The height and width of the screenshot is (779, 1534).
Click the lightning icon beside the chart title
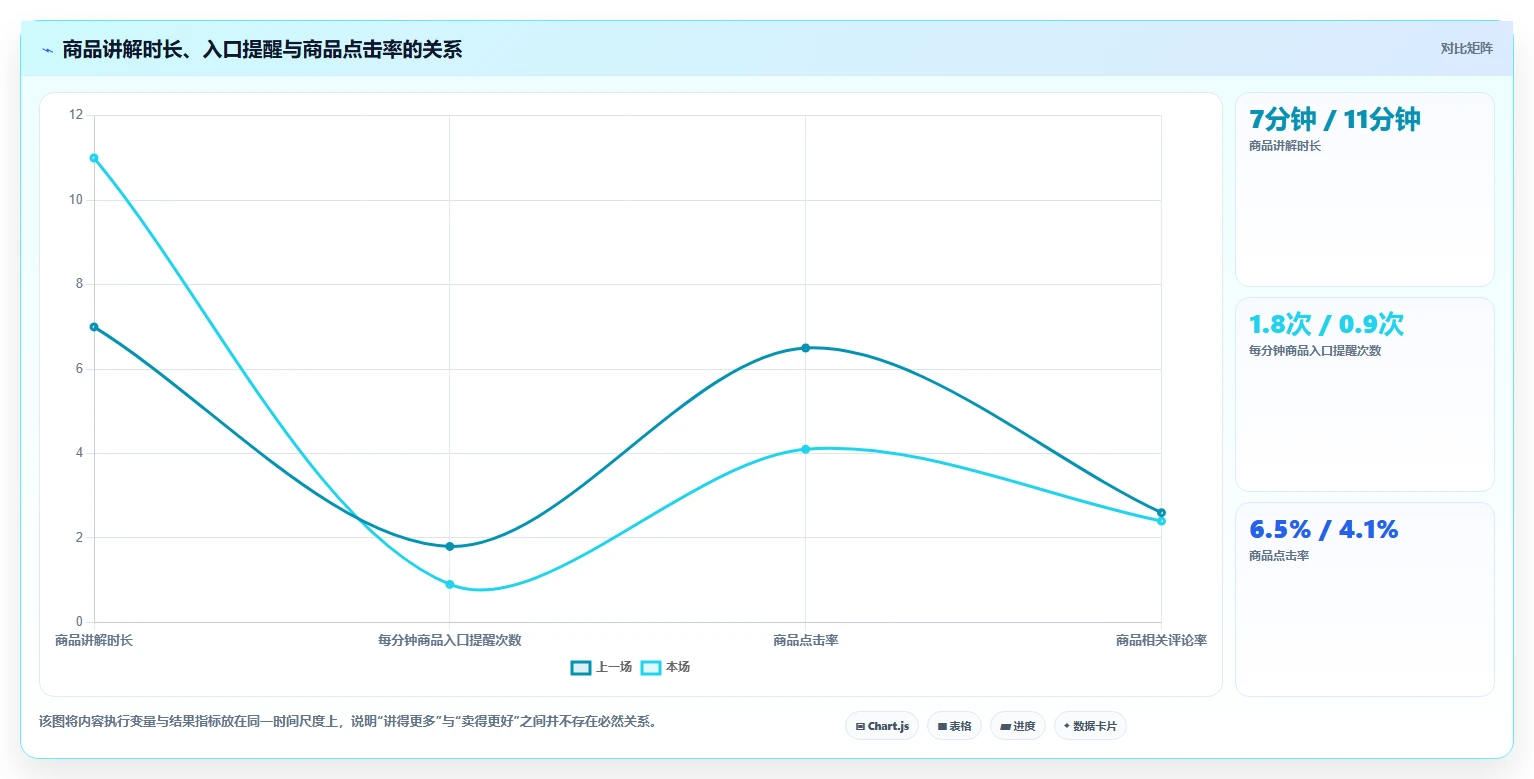point(47,50)
